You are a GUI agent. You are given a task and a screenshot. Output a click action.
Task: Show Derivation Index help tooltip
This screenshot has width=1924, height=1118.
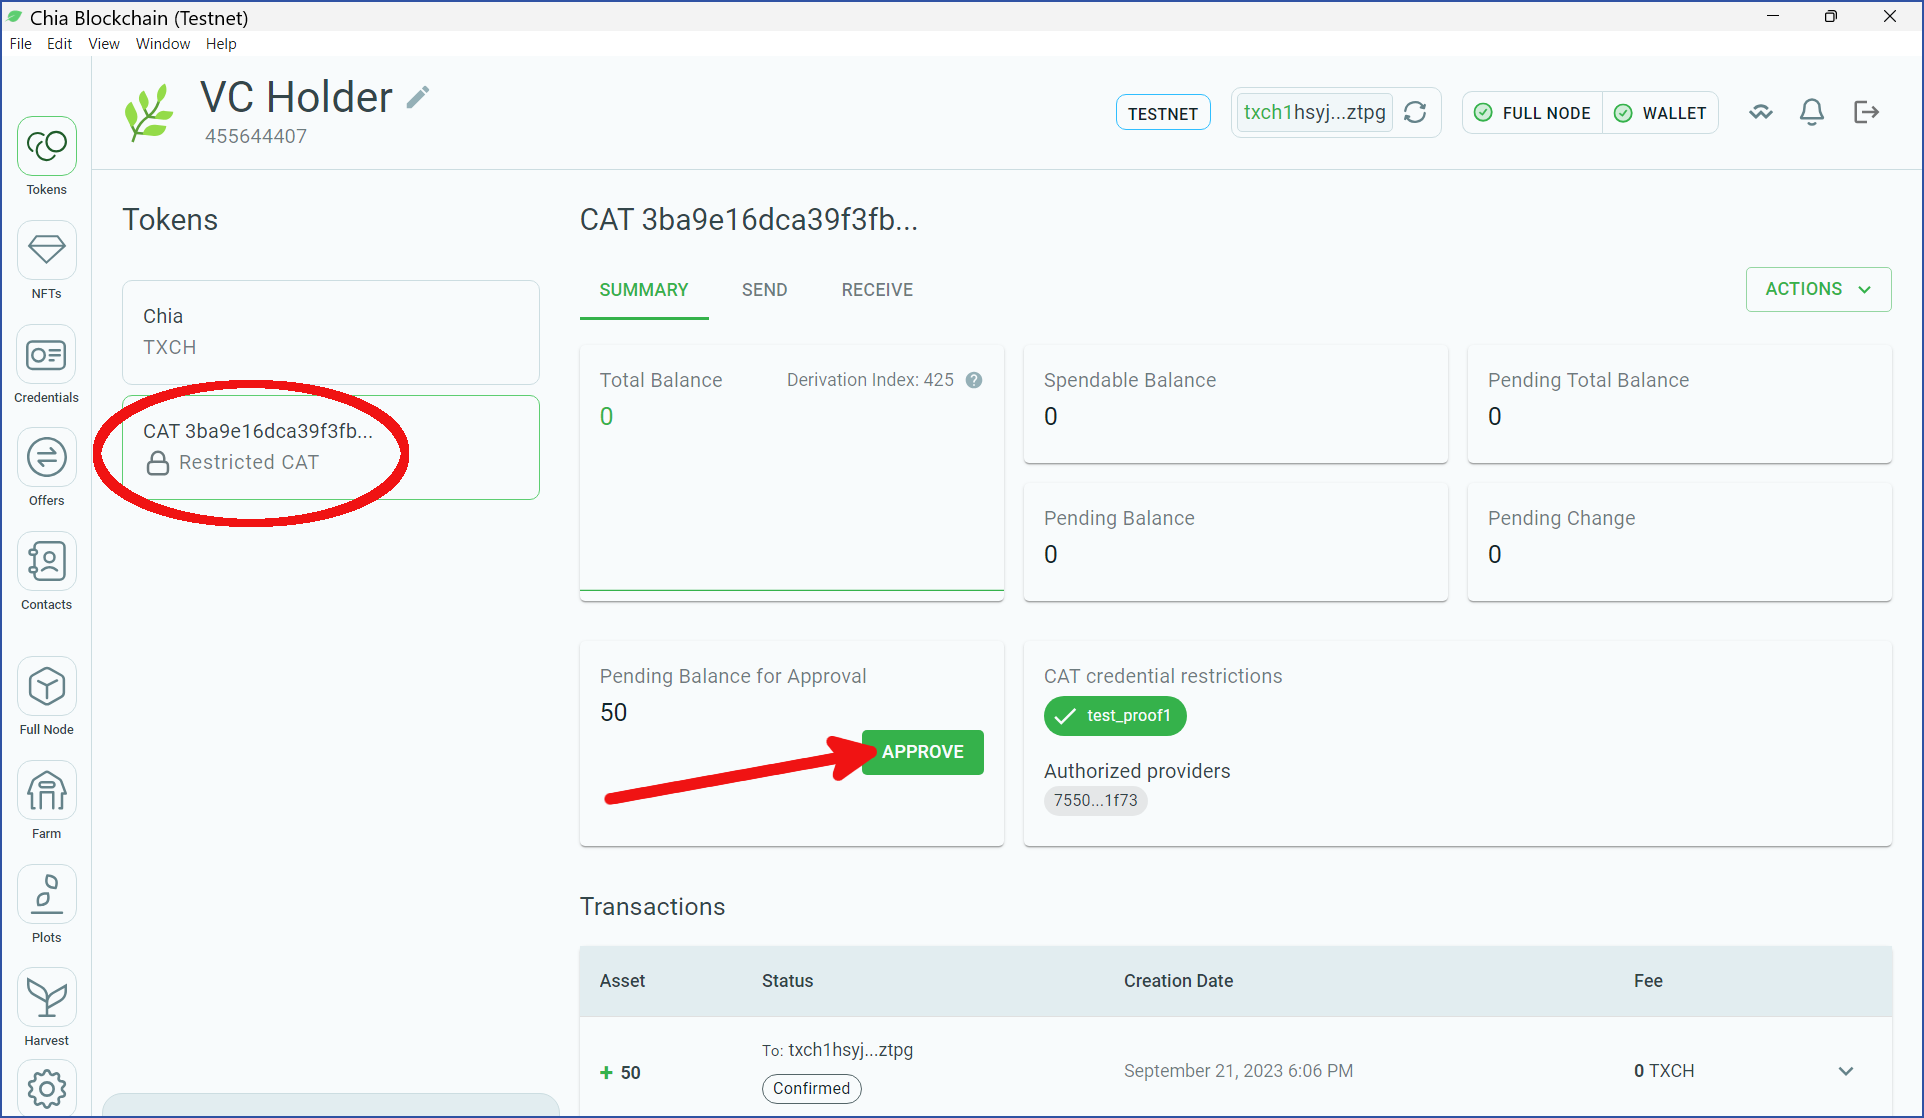tap(974, 380)
